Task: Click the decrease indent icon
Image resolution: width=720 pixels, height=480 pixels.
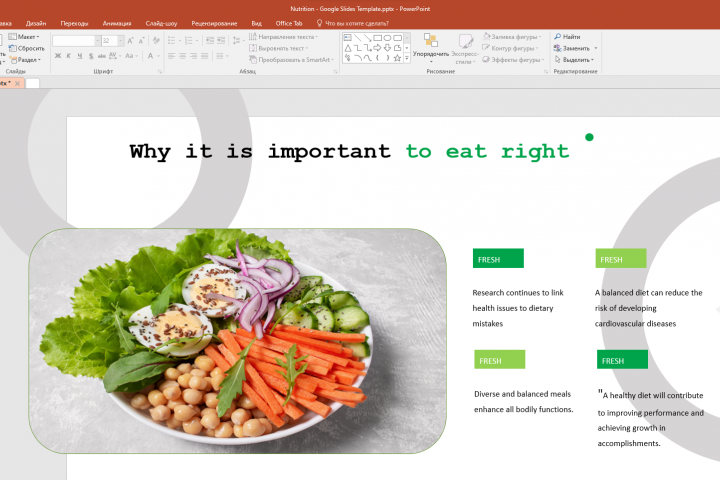Action: 210,41
